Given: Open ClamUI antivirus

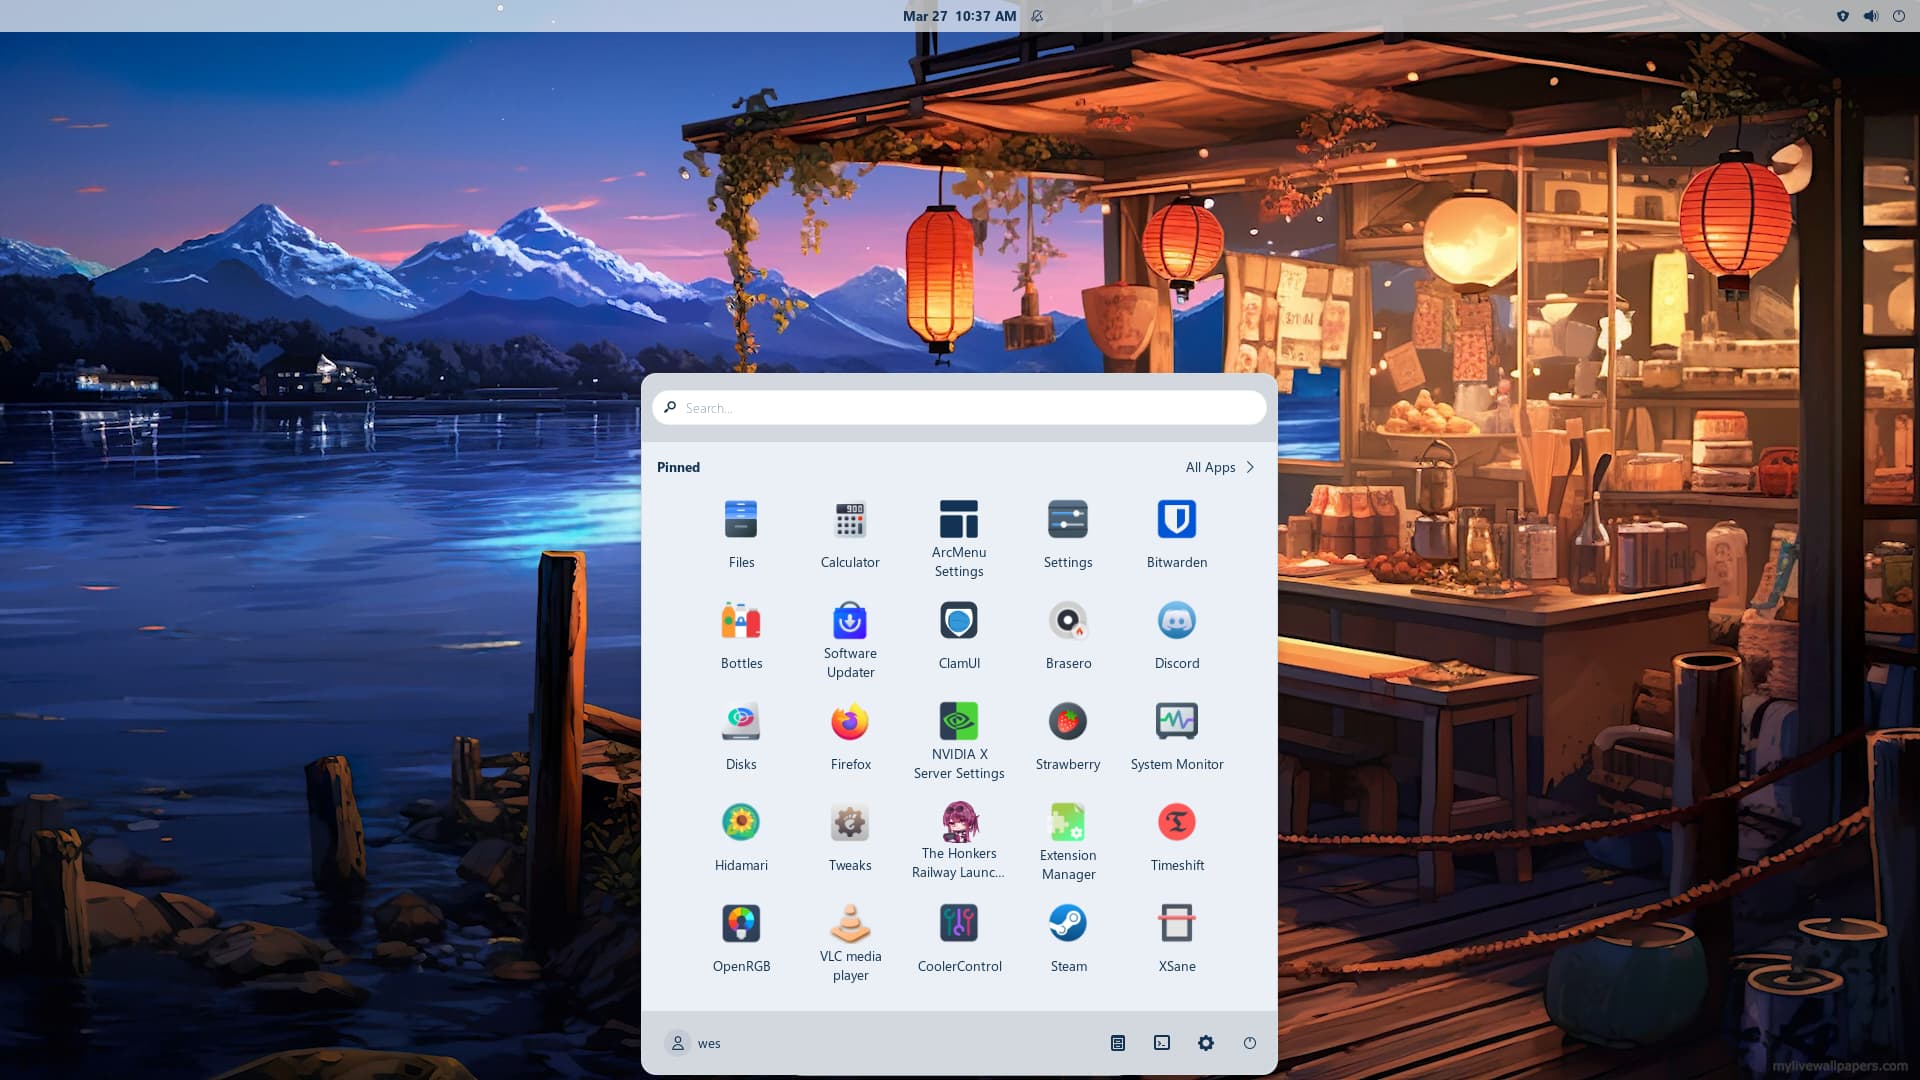Looking at the screenshot, I should click(x=958, y=635).
